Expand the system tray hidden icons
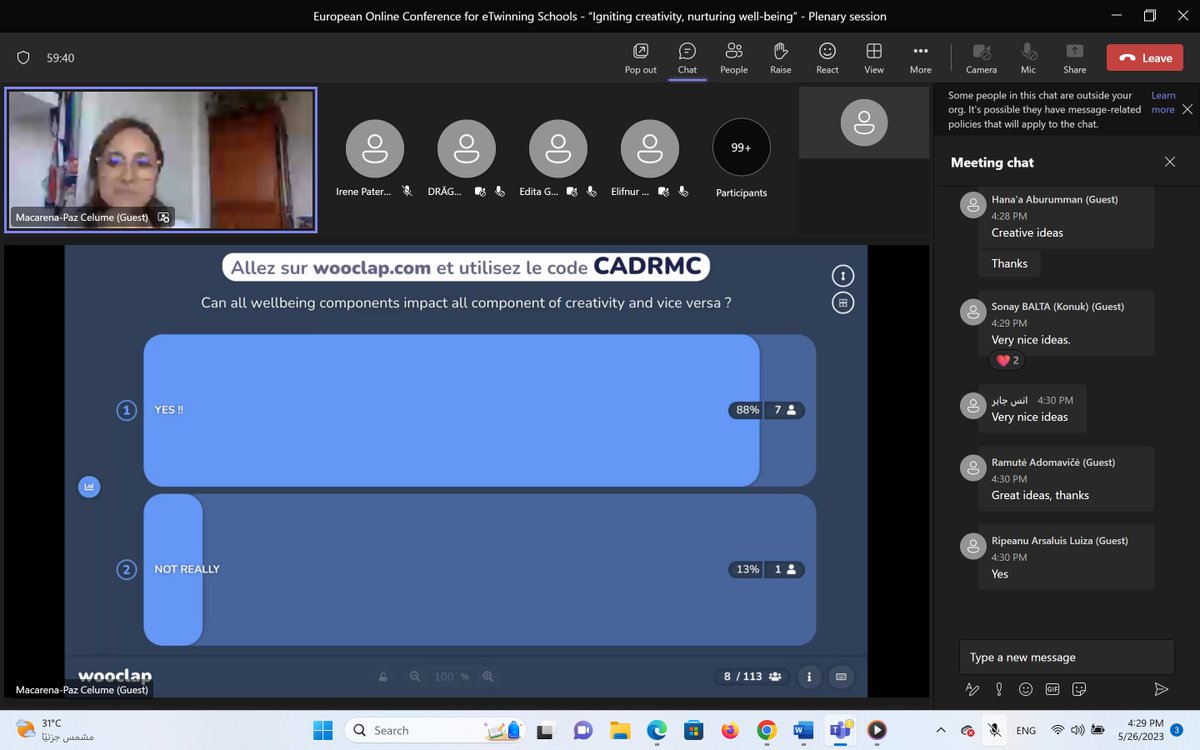 [939, 730]
